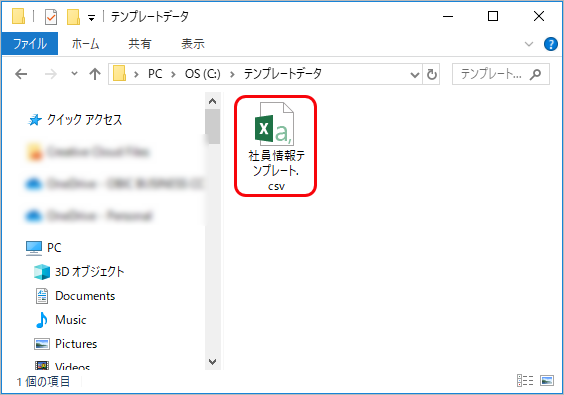Click the PC monitor icon
564x395 pixels.
(x=34, y=248)
